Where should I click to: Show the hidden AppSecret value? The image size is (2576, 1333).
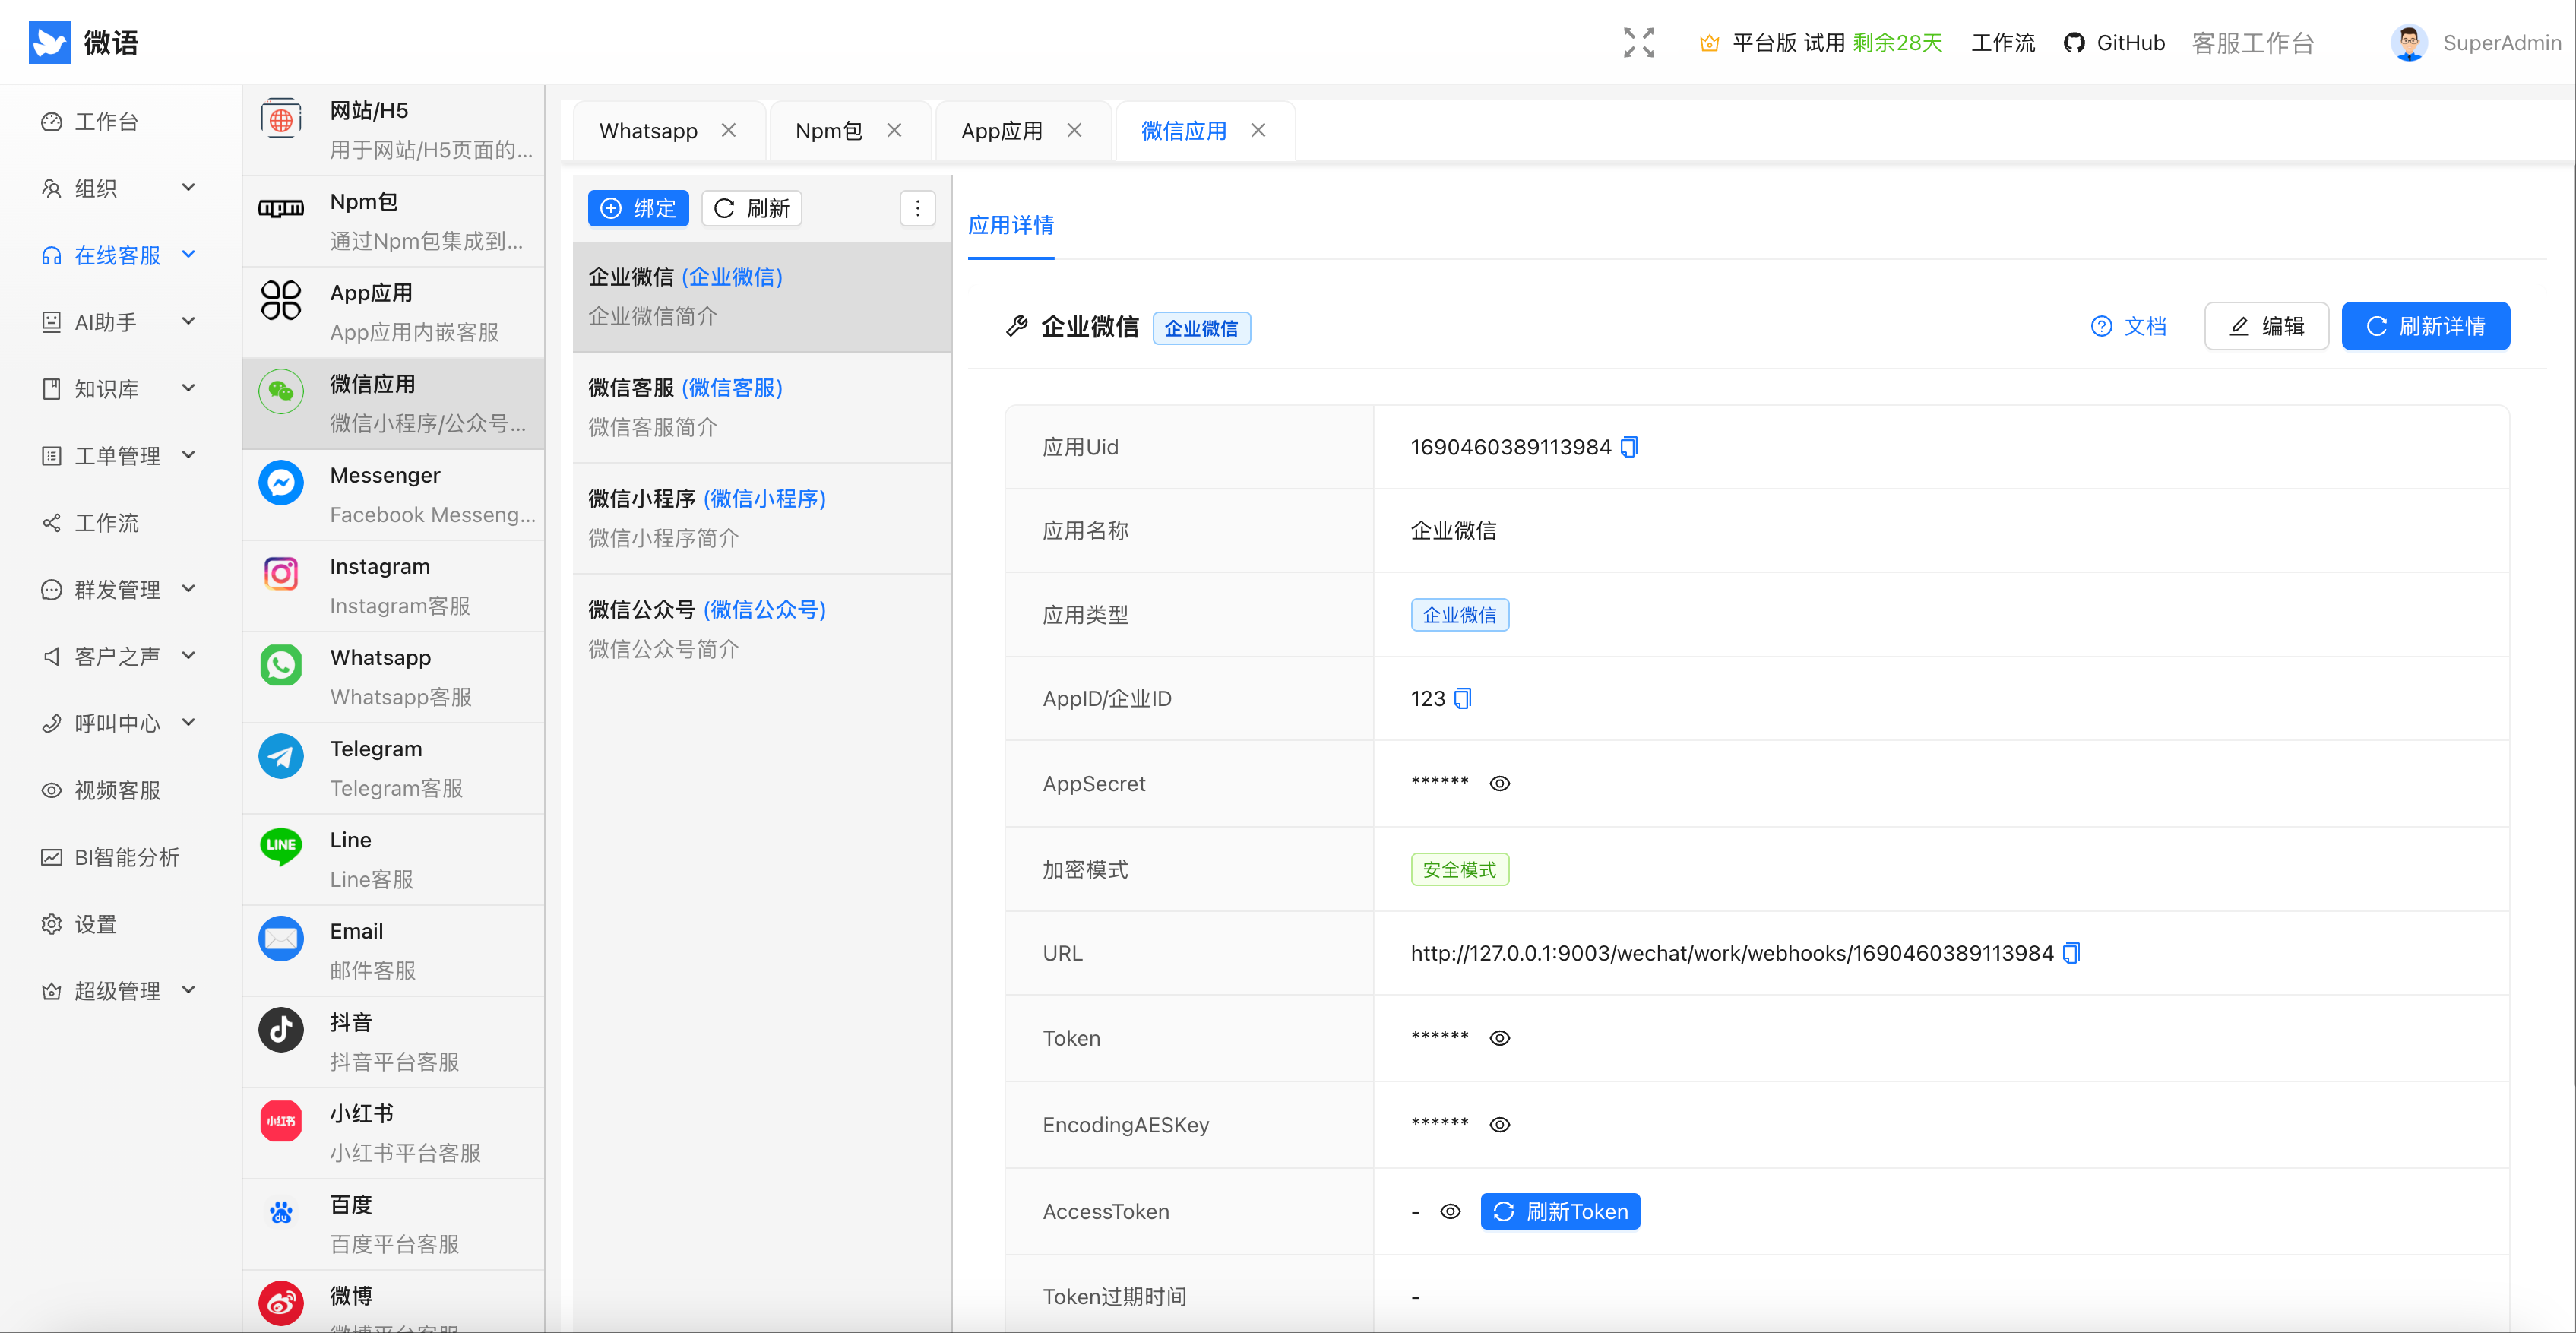point(1499,783)
